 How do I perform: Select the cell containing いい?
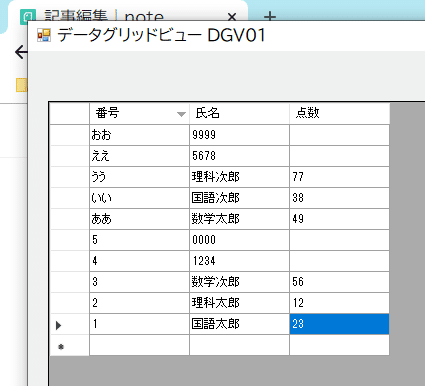pos(139,198)
